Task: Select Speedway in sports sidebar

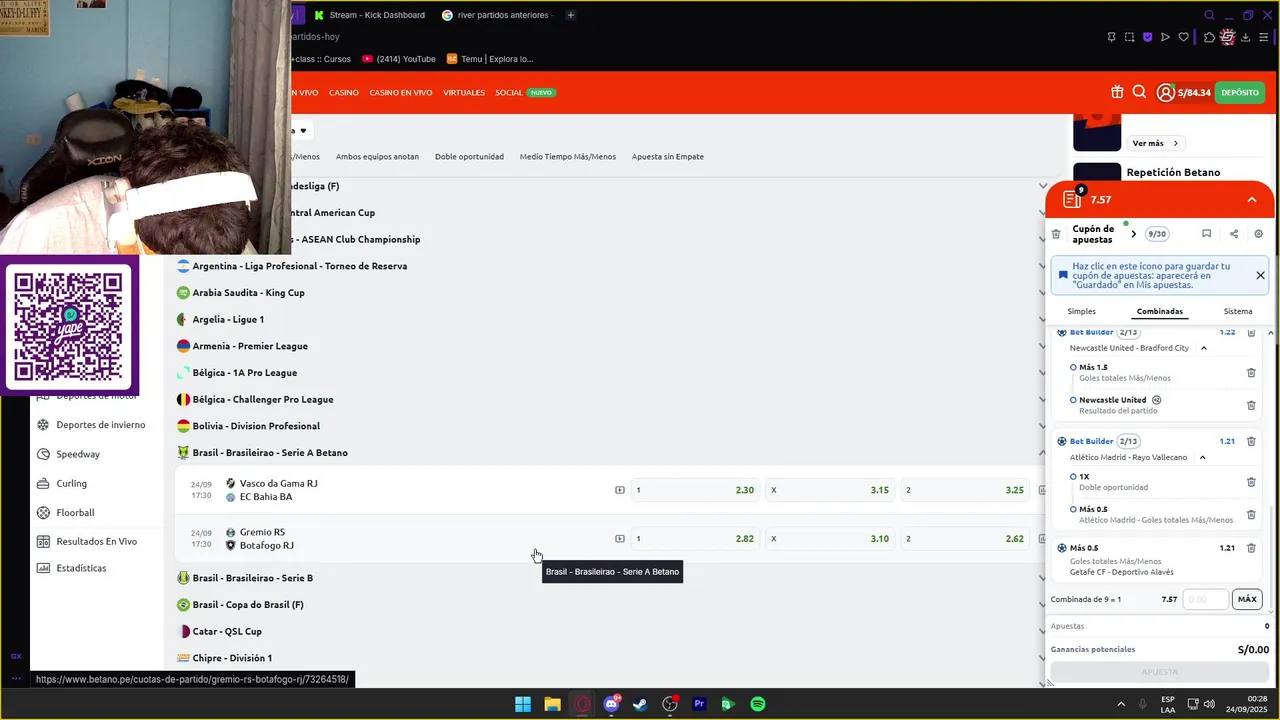Action: click(78, 454)
